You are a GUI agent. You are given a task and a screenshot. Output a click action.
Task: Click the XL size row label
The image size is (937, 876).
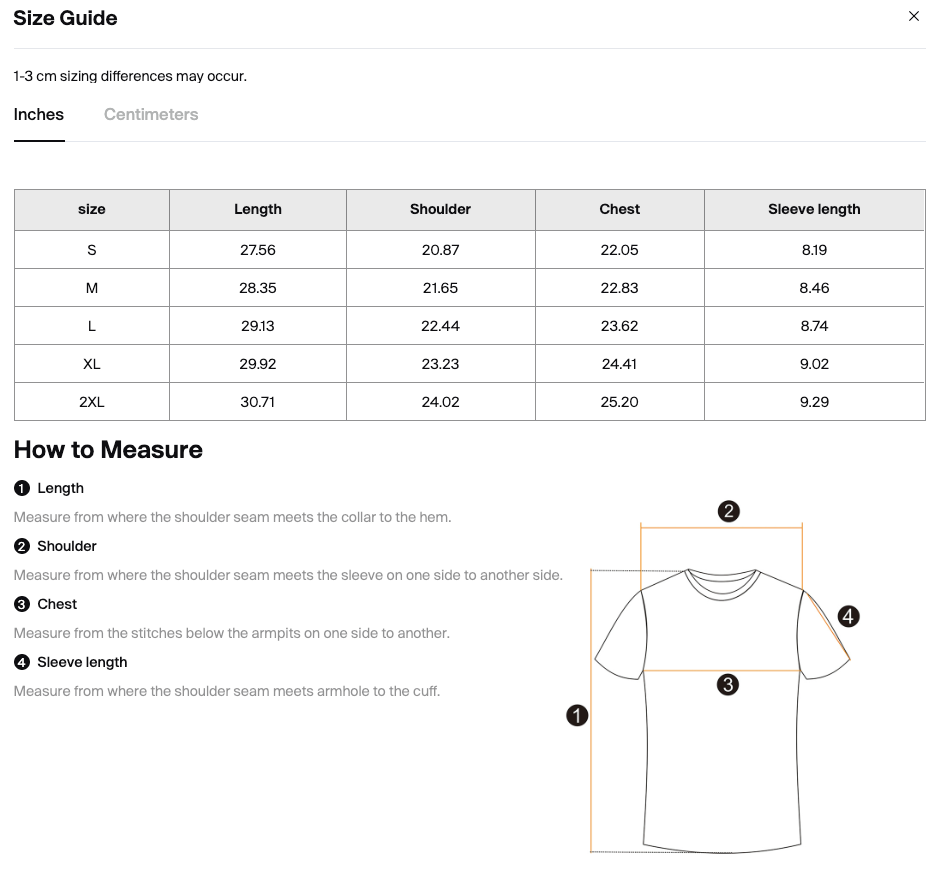point(92,364)
